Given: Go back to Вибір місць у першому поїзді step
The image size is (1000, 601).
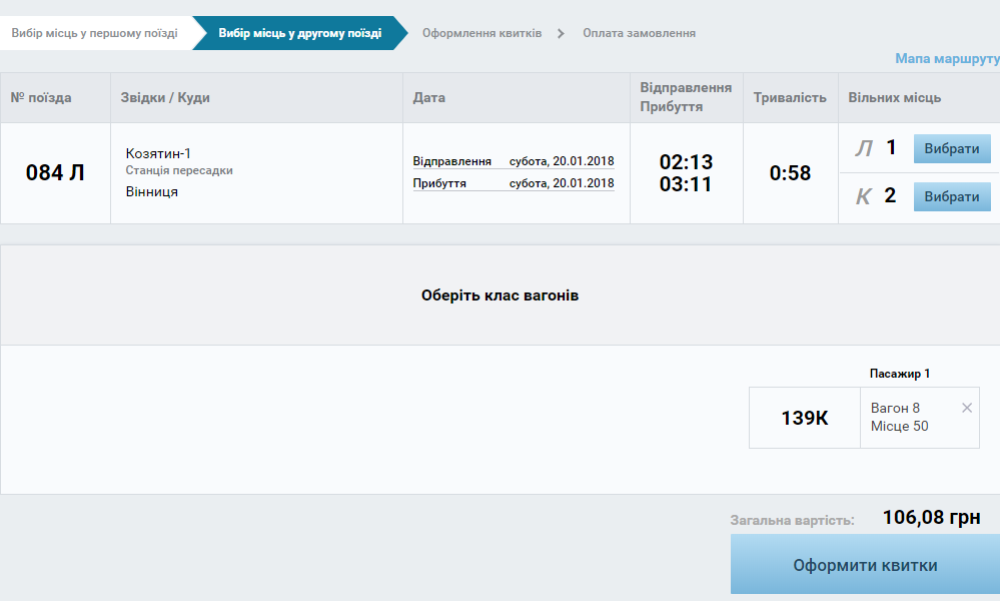Looking at the screenshot, I should tap(94, 33).
